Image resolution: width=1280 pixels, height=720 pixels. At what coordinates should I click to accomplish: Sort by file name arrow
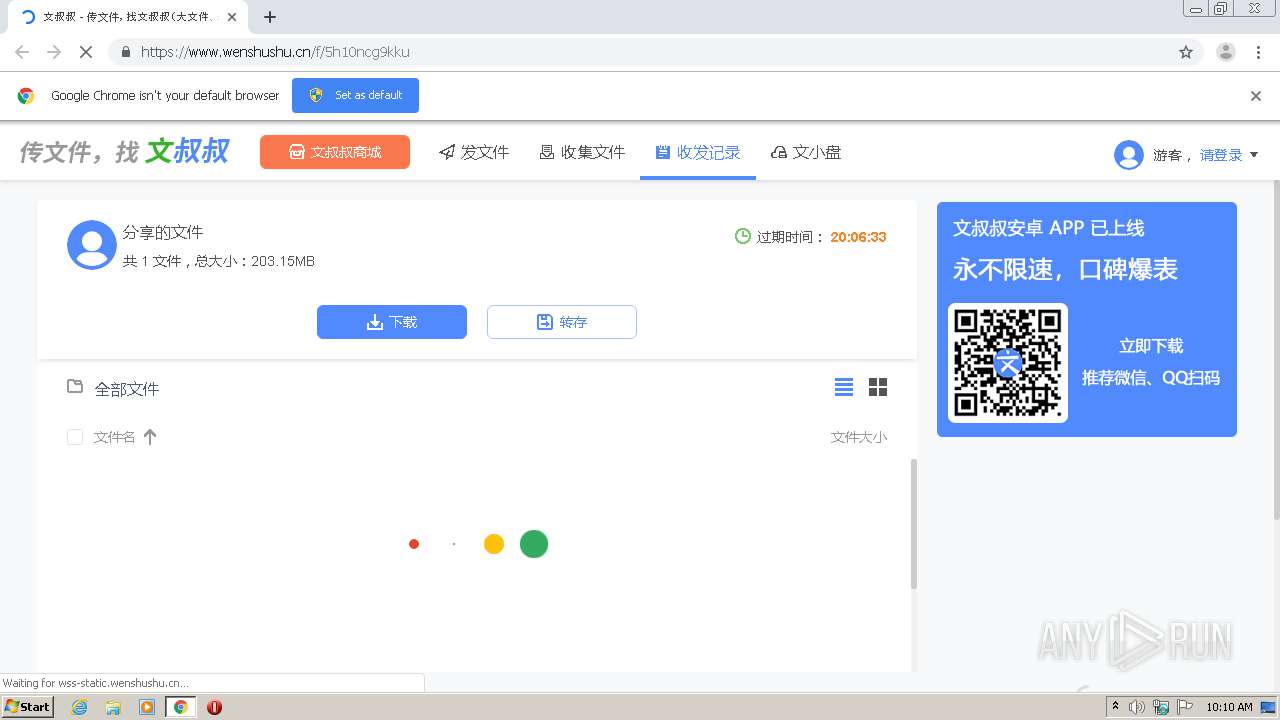point(150,437)
